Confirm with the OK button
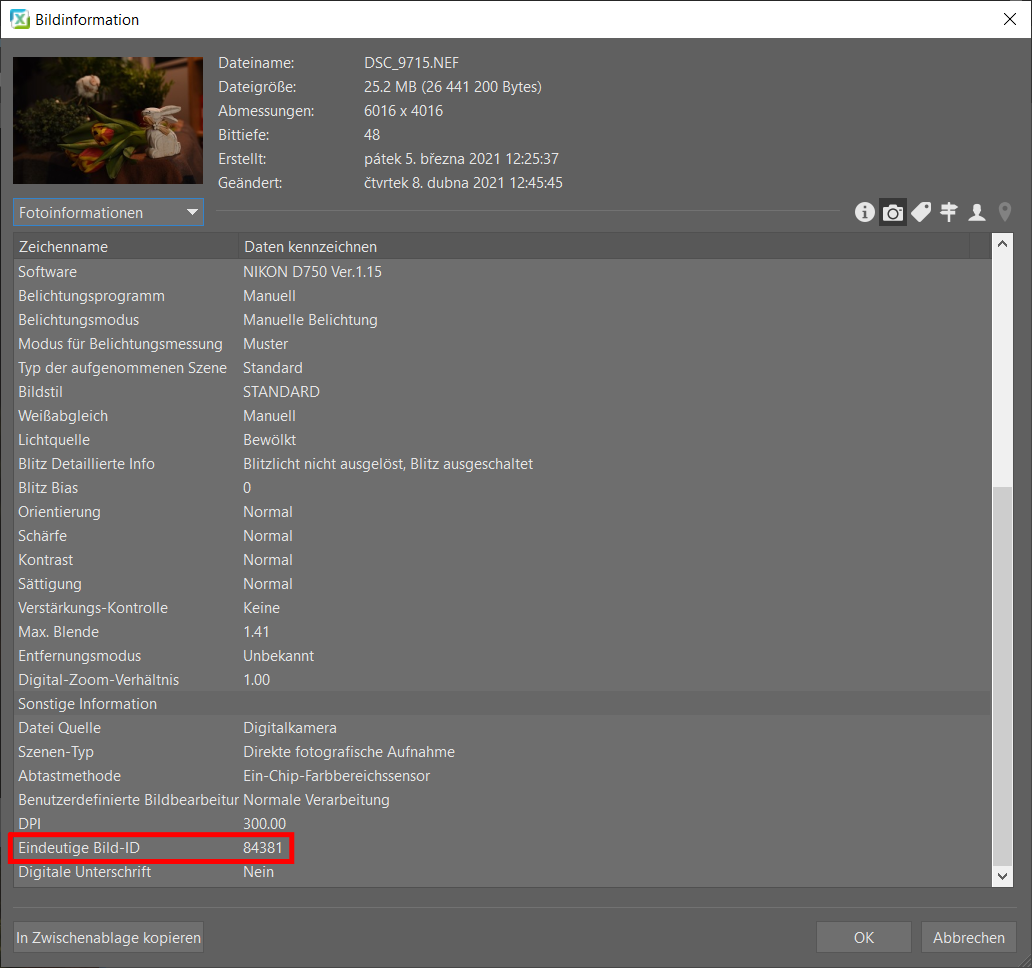The image size is (1032, 968). (x=864, y=937)
